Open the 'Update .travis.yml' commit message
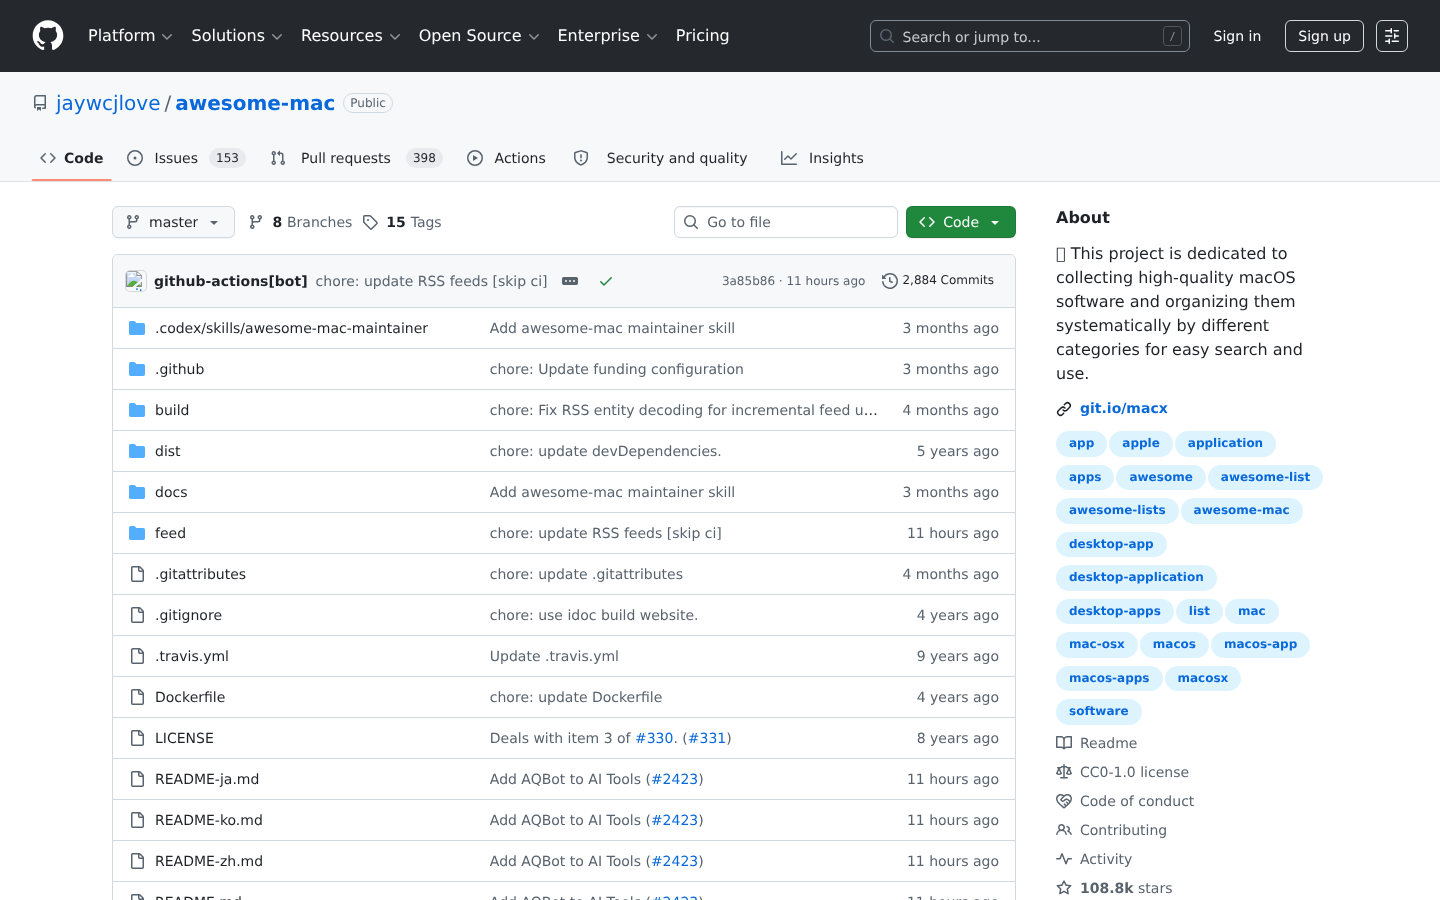The height and width of the screenshot is (900, 1440). tap(554, 656)
